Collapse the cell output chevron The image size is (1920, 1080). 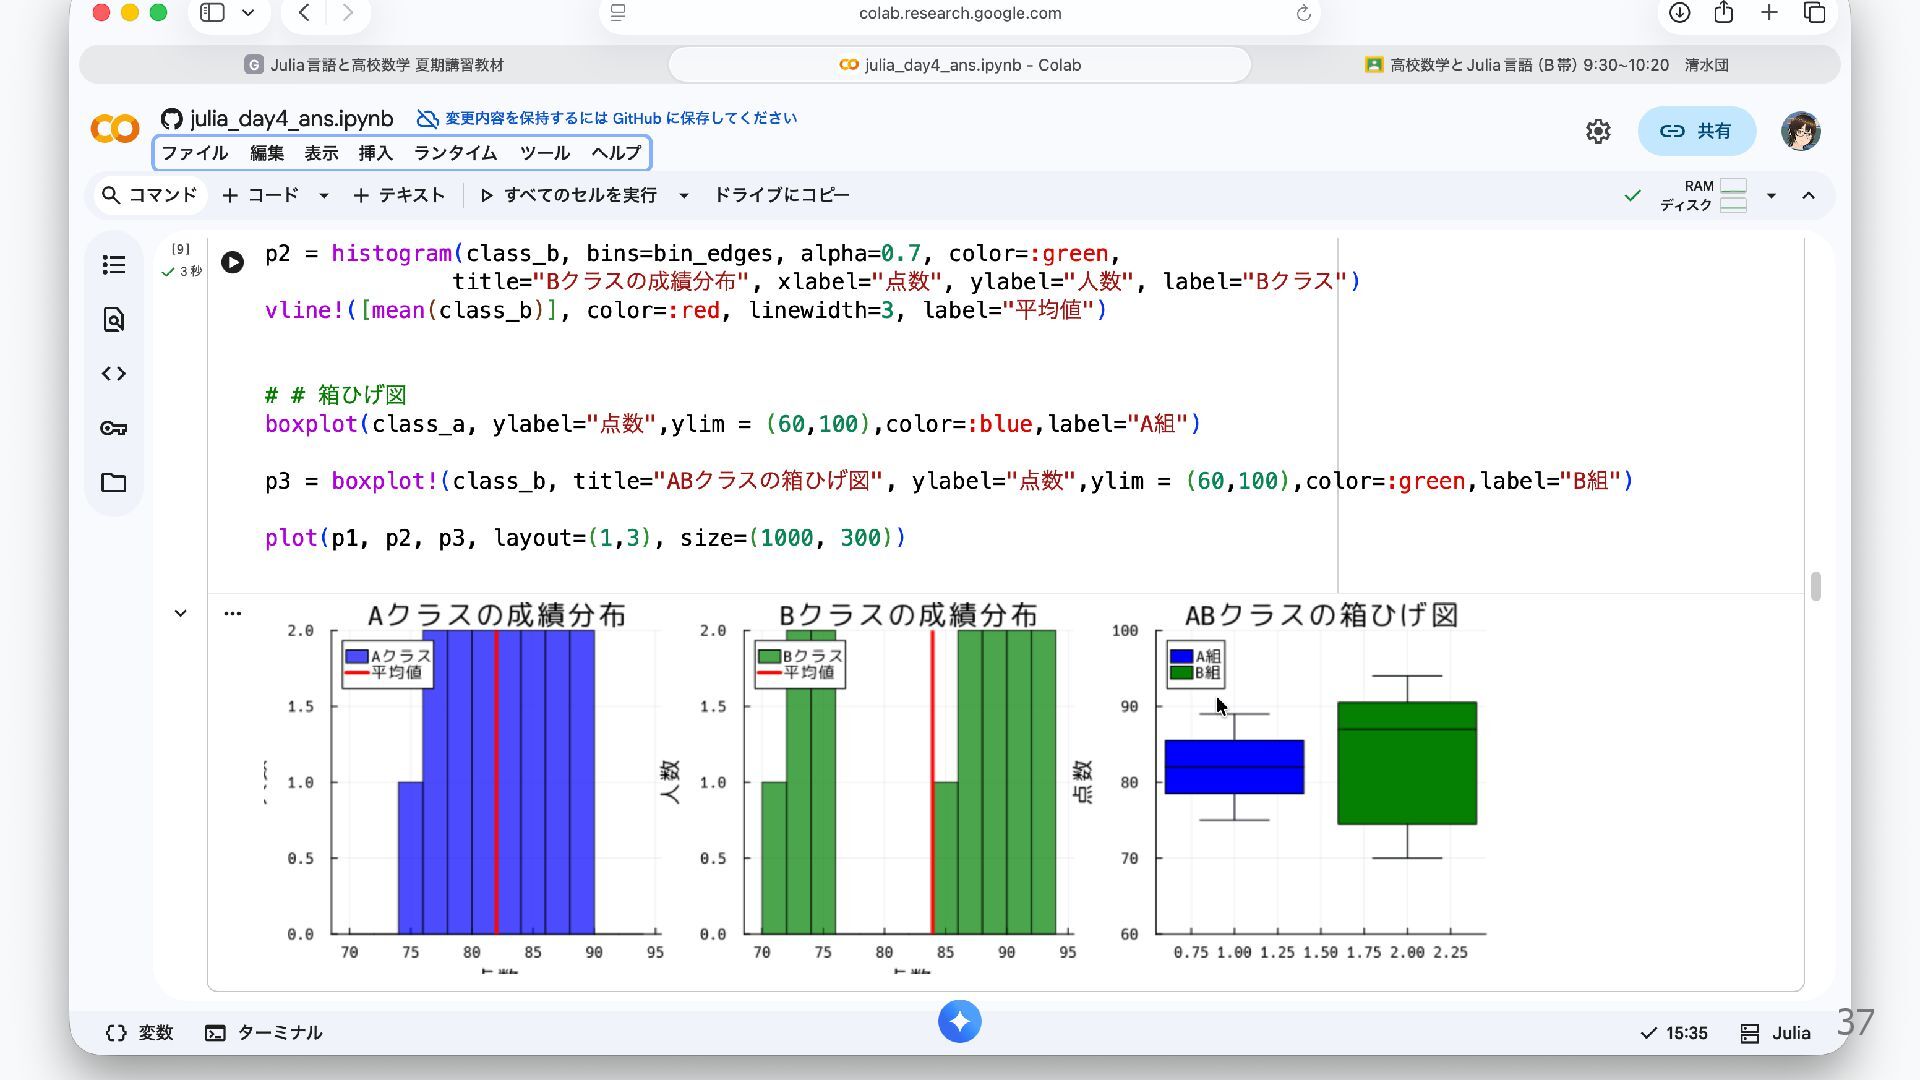pyautogui.click(x=180, y=613)
